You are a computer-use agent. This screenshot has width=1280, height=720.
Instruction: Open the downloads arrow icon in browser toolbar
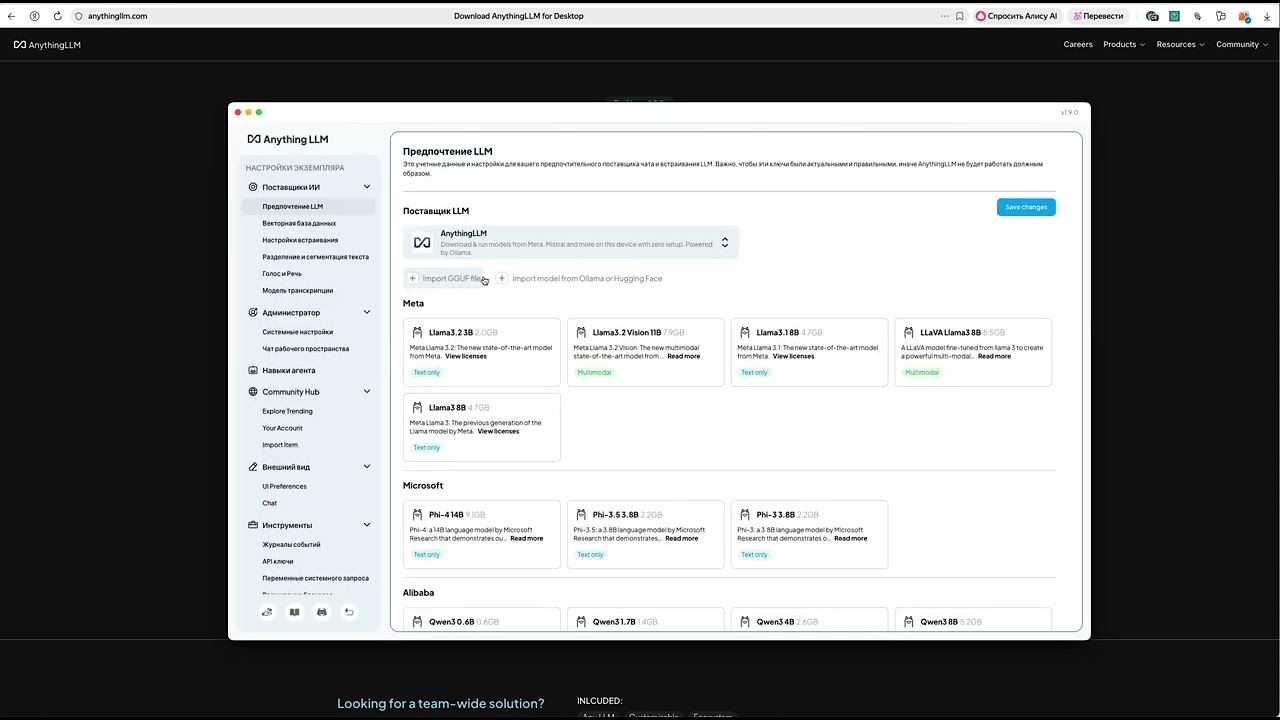point(1267,16)
